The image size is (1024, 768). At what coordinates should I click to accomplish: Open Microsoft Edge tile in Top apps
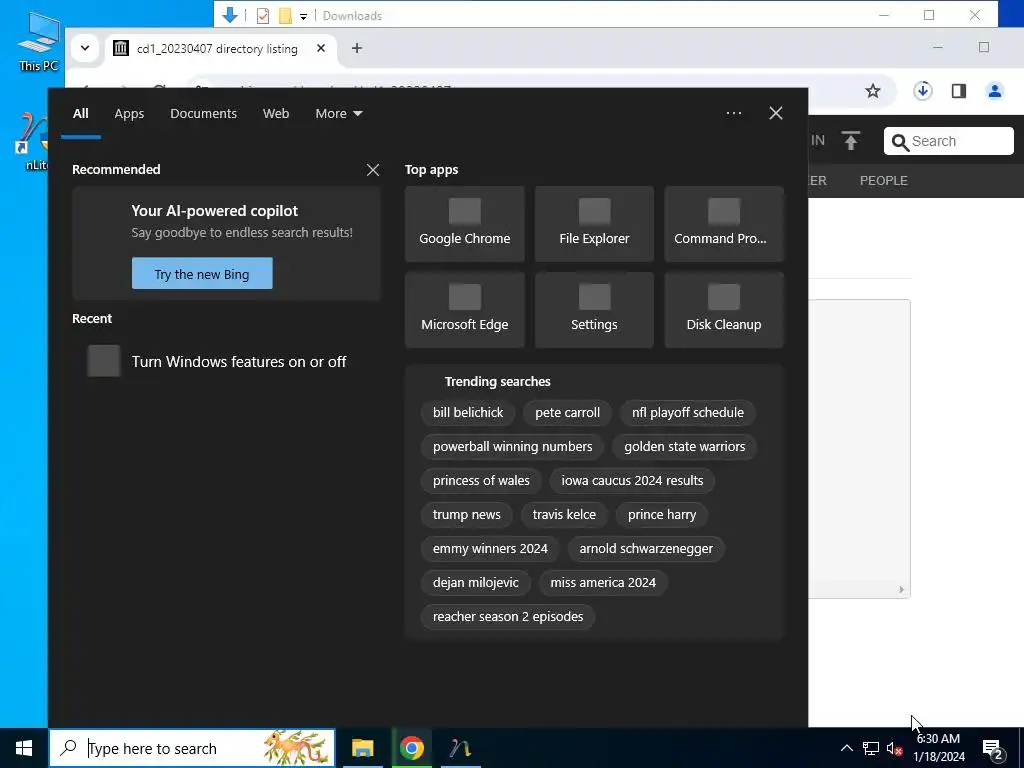[464, 310]
